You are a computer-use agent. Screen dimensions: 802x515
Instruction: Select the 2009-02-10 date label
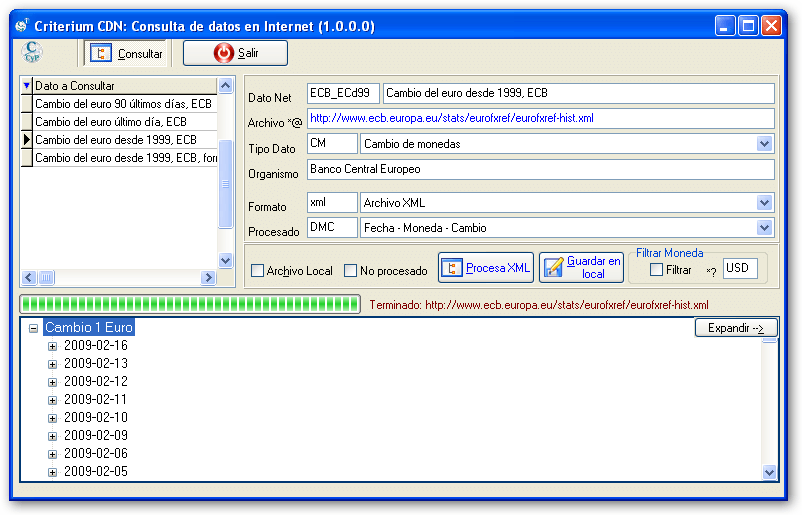96,418
